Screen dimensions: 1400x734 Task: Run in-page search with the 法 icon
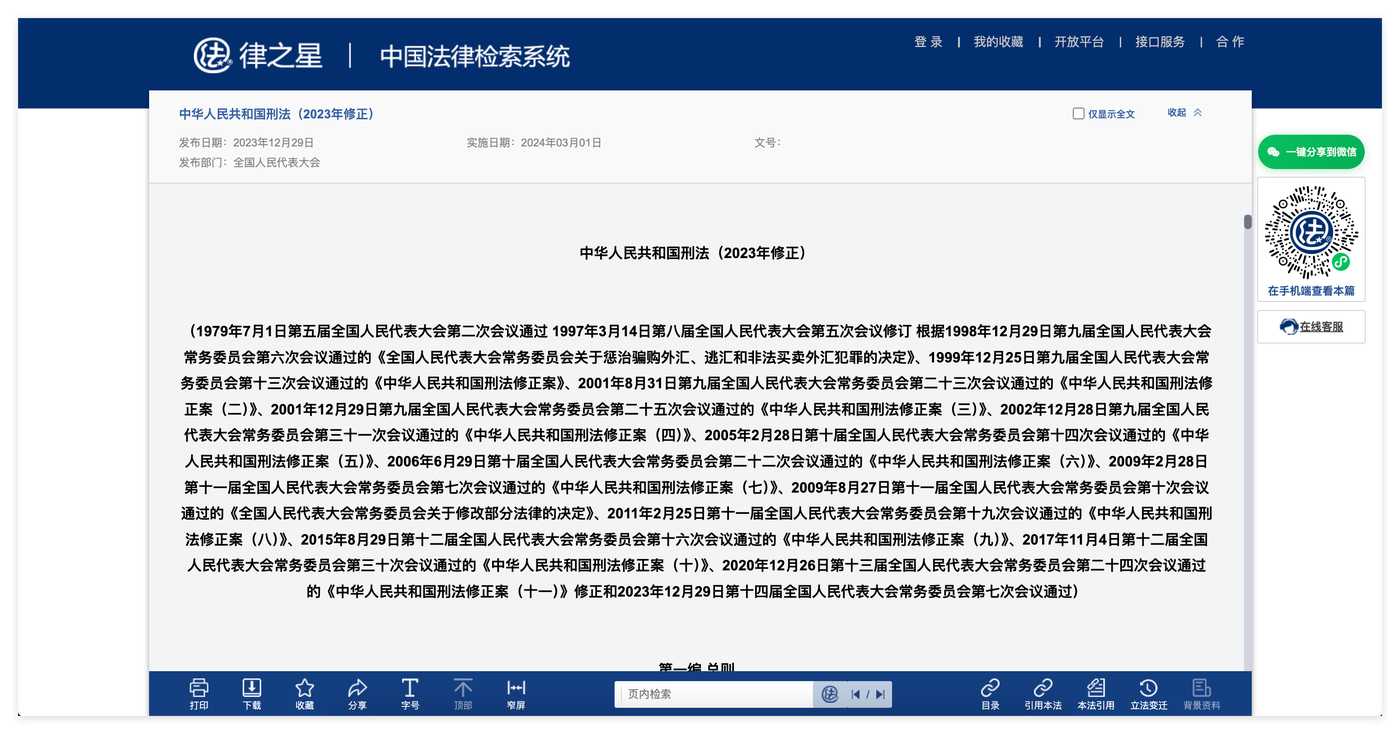point(829,694)
